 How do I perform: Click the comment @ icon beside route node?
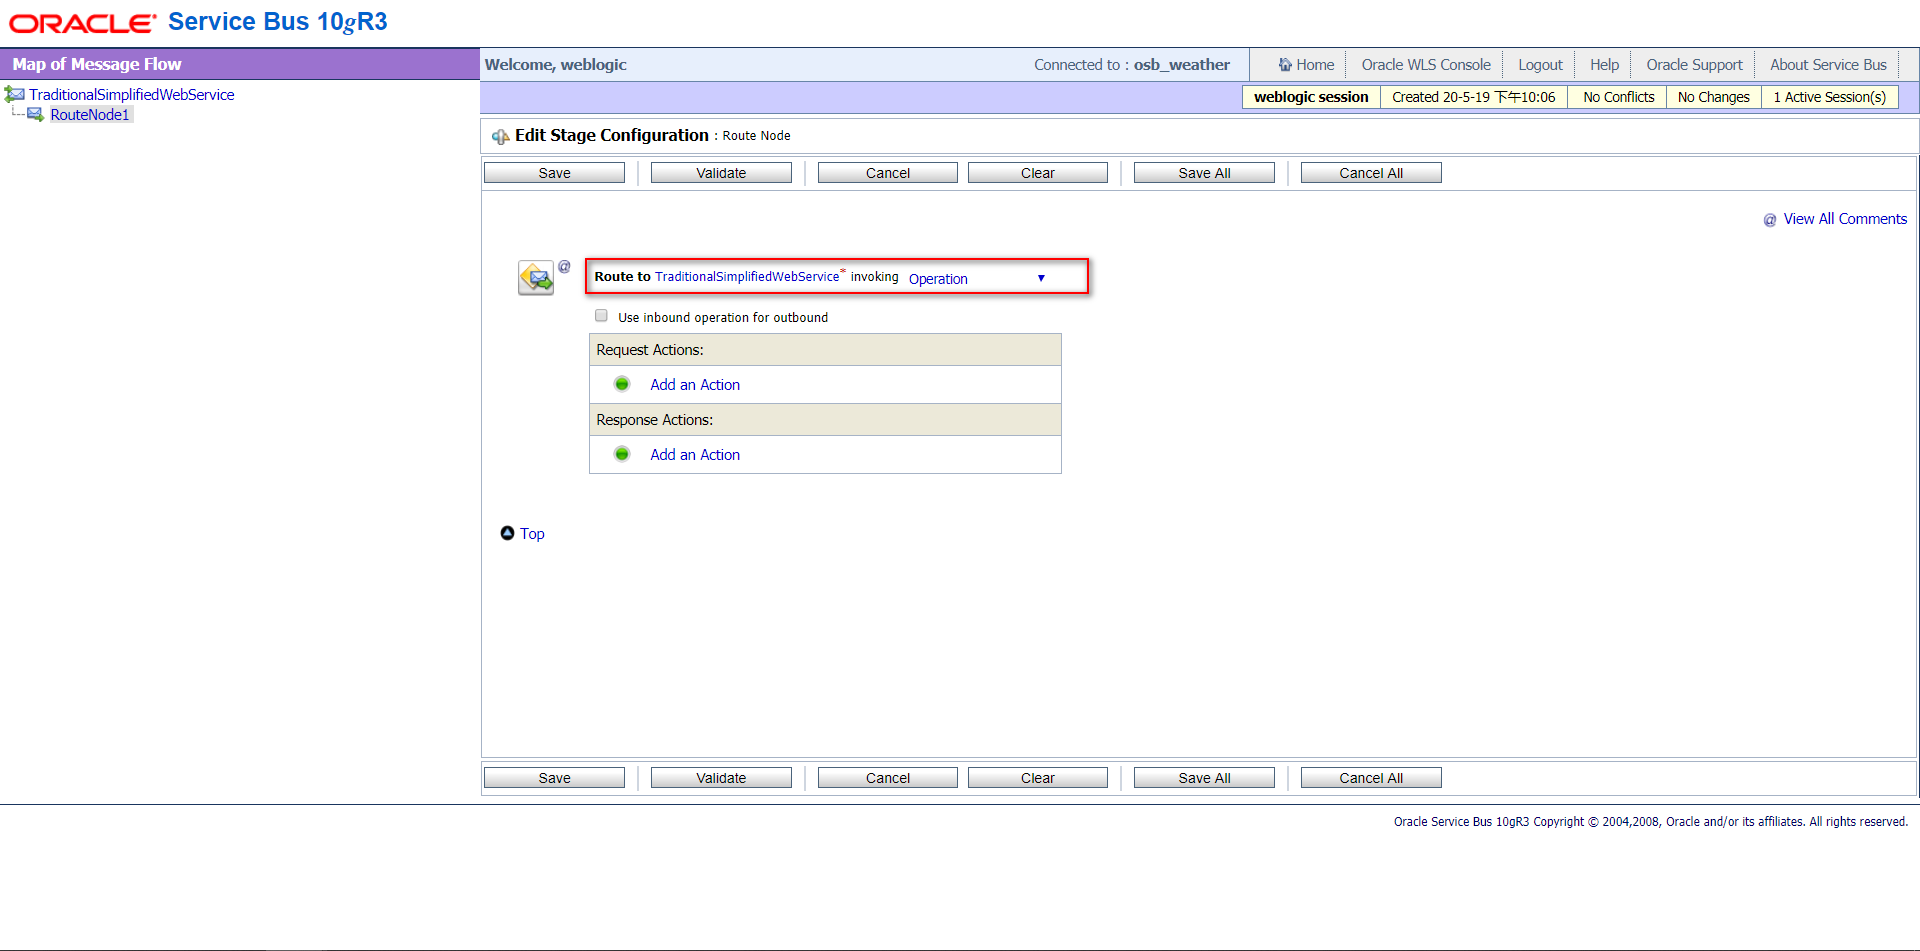tap(564, 266)
